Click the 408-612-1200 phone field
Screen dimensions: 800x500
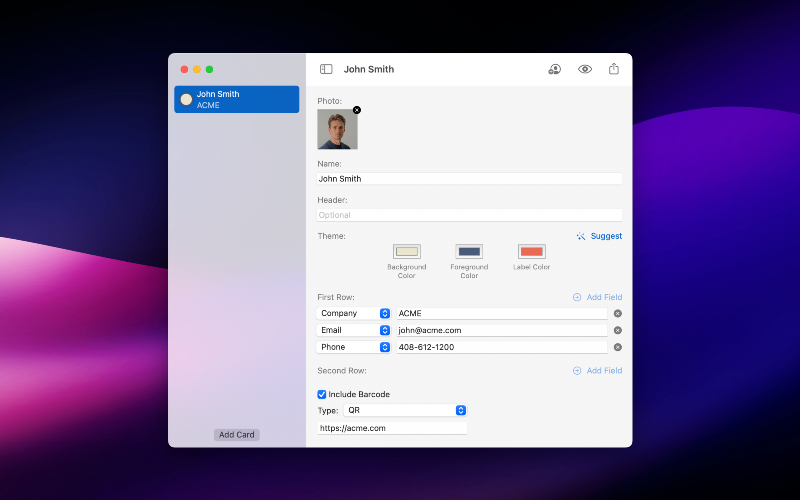502,347
